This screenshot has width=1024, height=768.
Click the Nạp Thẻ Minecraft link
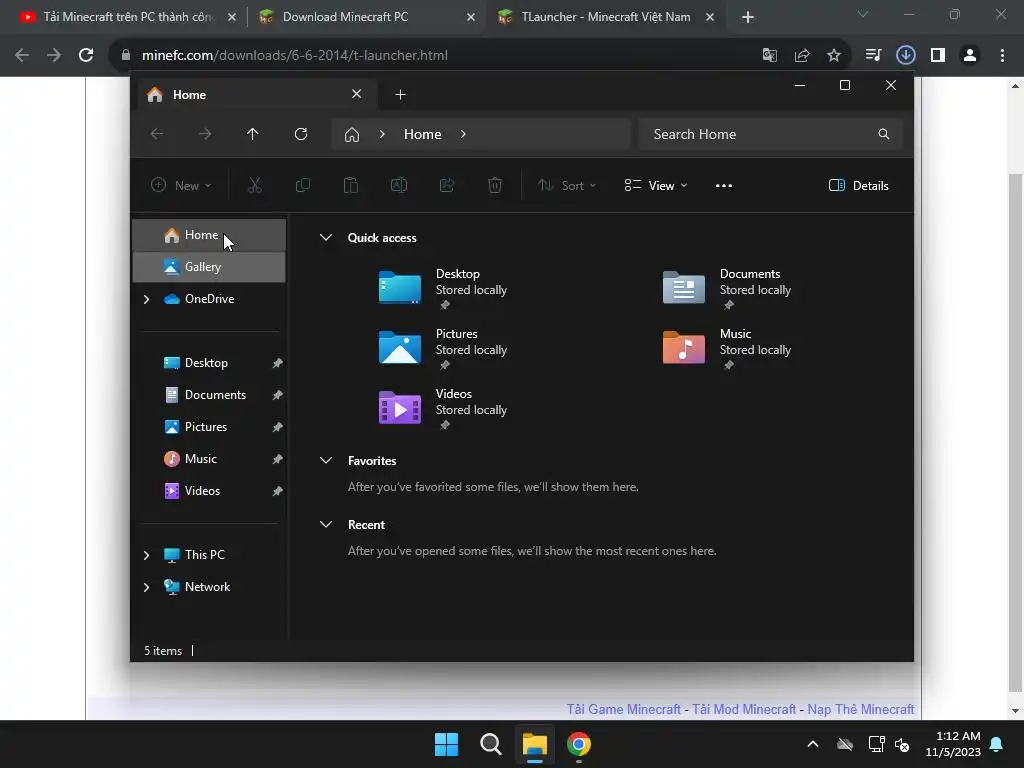click(x=861, y=710)
